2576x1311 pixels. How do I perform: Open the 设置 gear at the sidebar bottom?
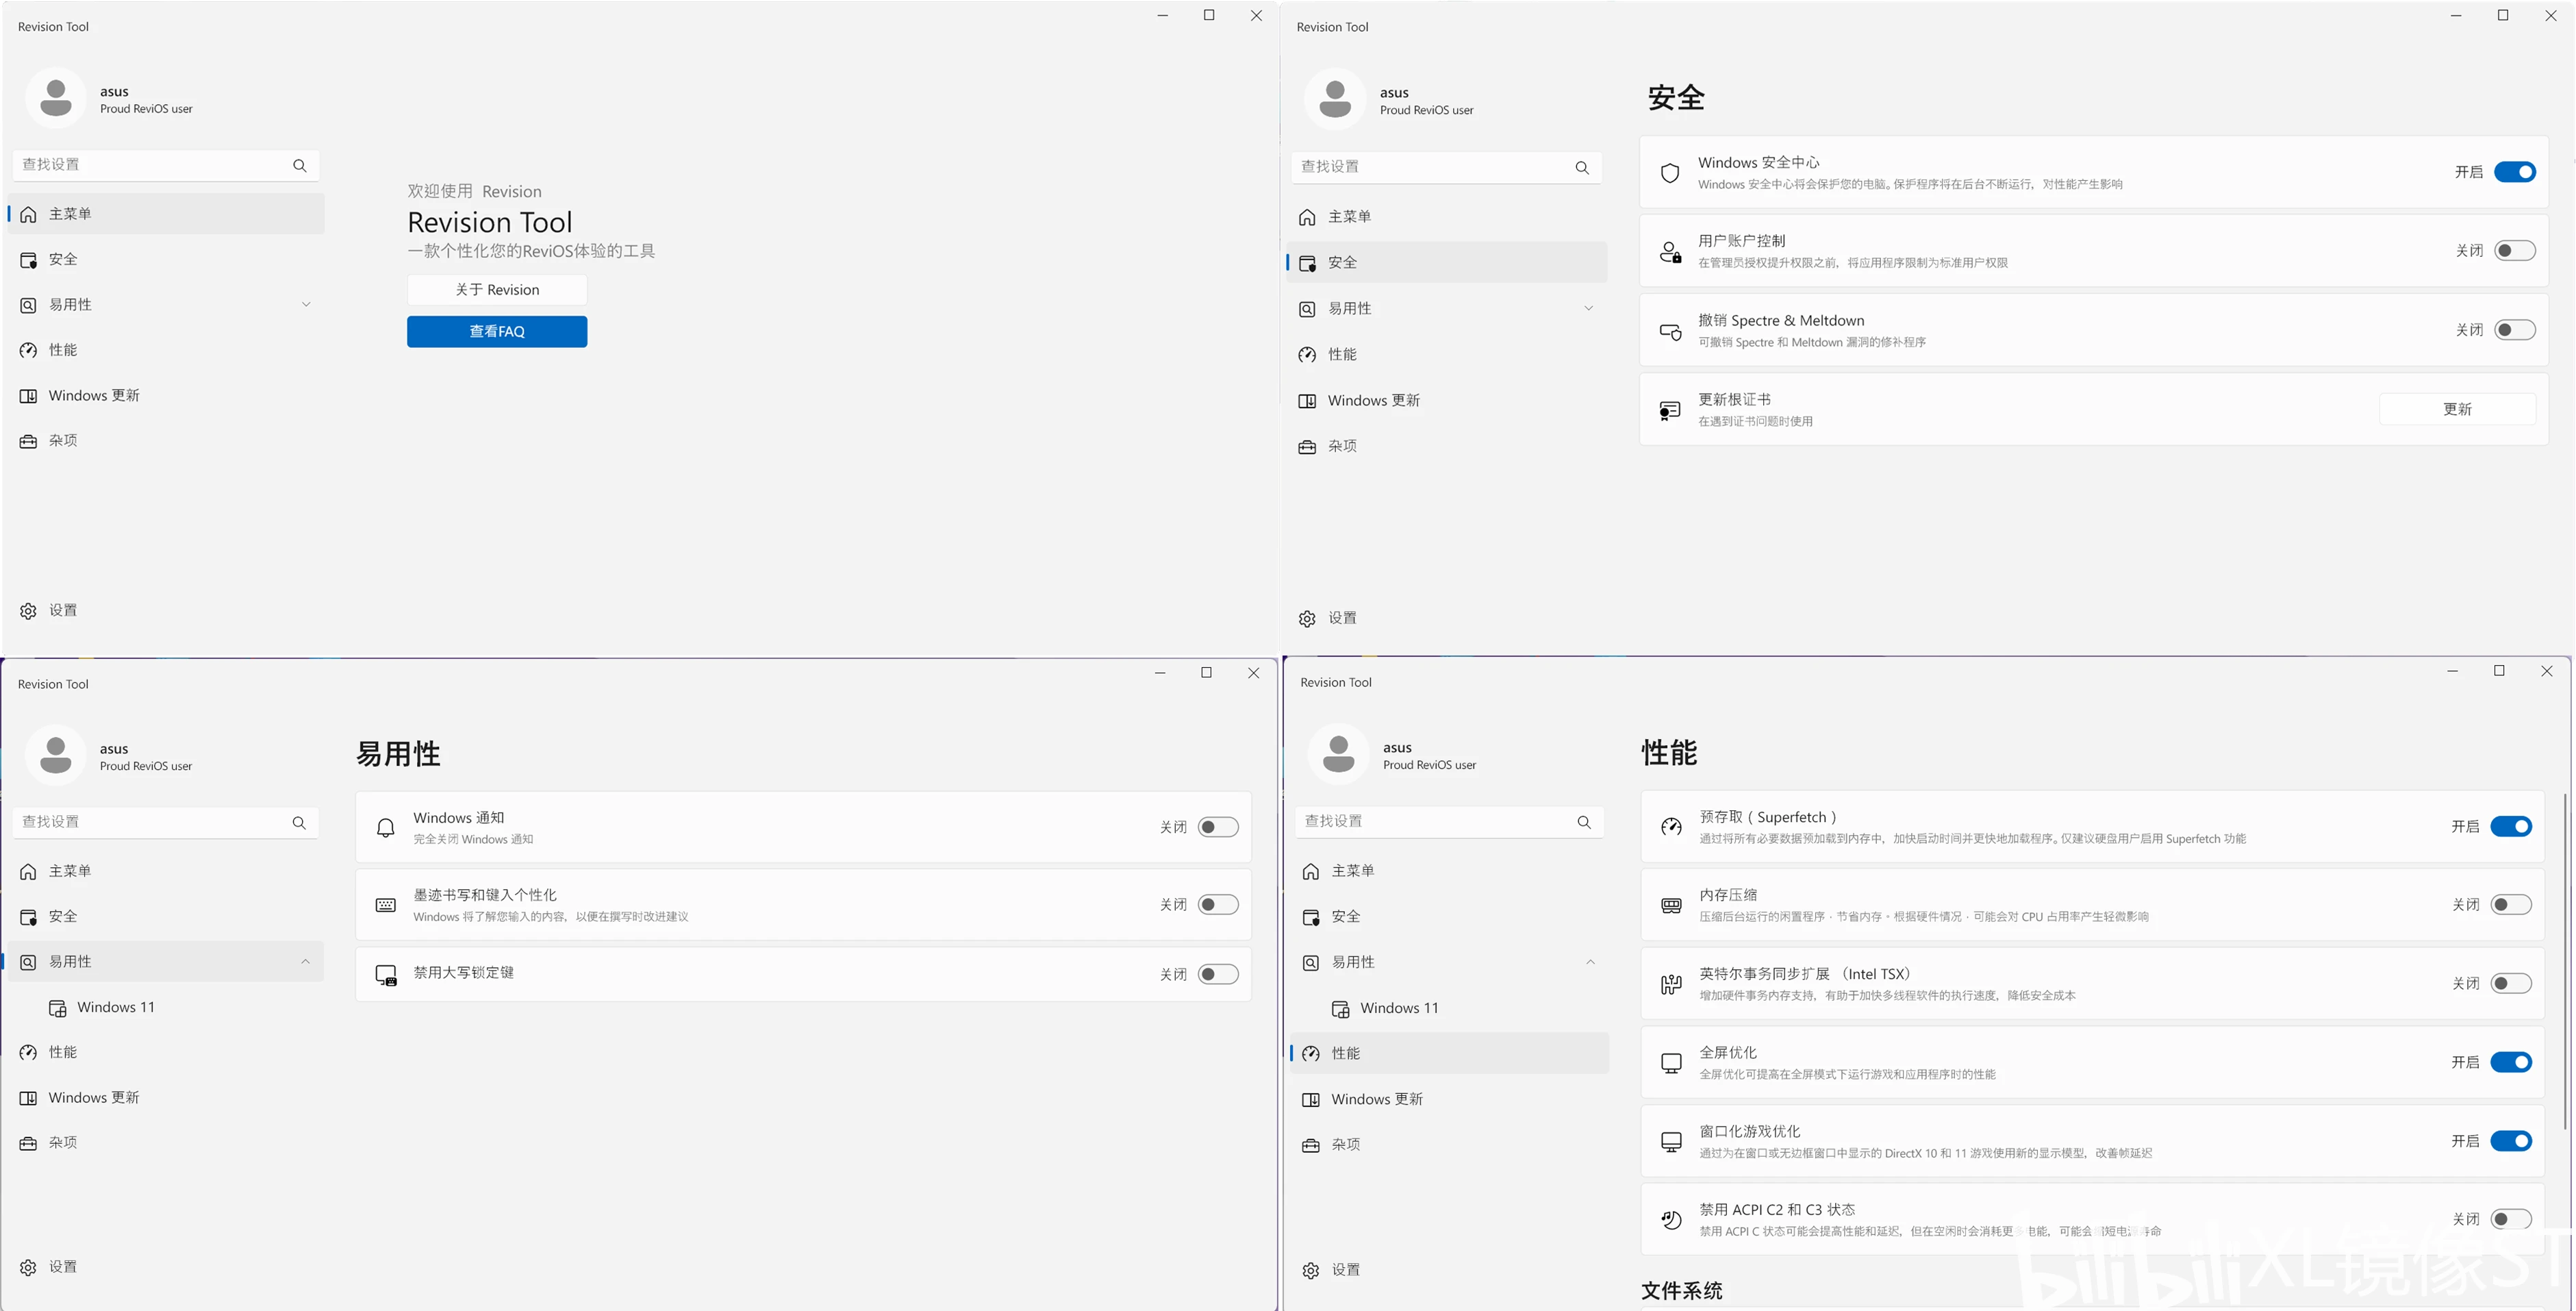[x=62, y=610]
